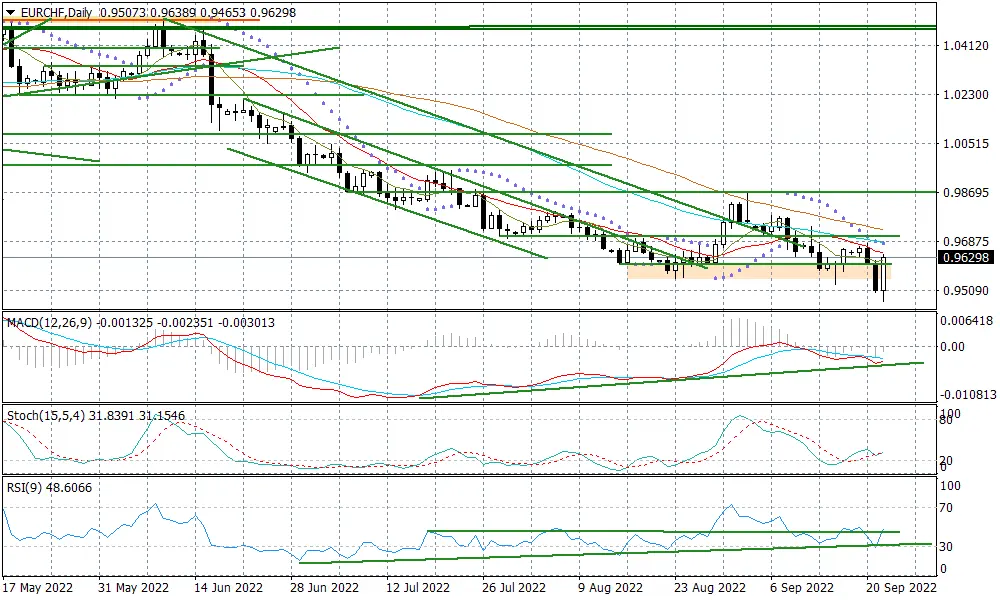
Task: Select the upper green trendline on RSI
Action: pyautogui.click(x=663, y=531)
